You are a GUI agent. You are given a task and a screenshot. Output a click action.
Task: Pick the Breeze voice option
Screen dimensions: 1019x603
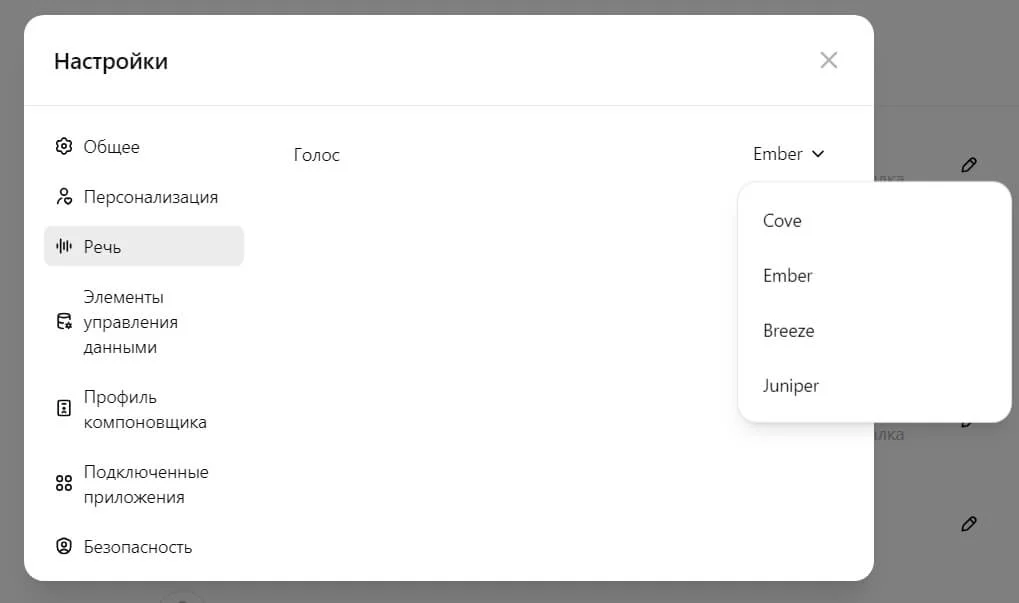pos(789,331)
